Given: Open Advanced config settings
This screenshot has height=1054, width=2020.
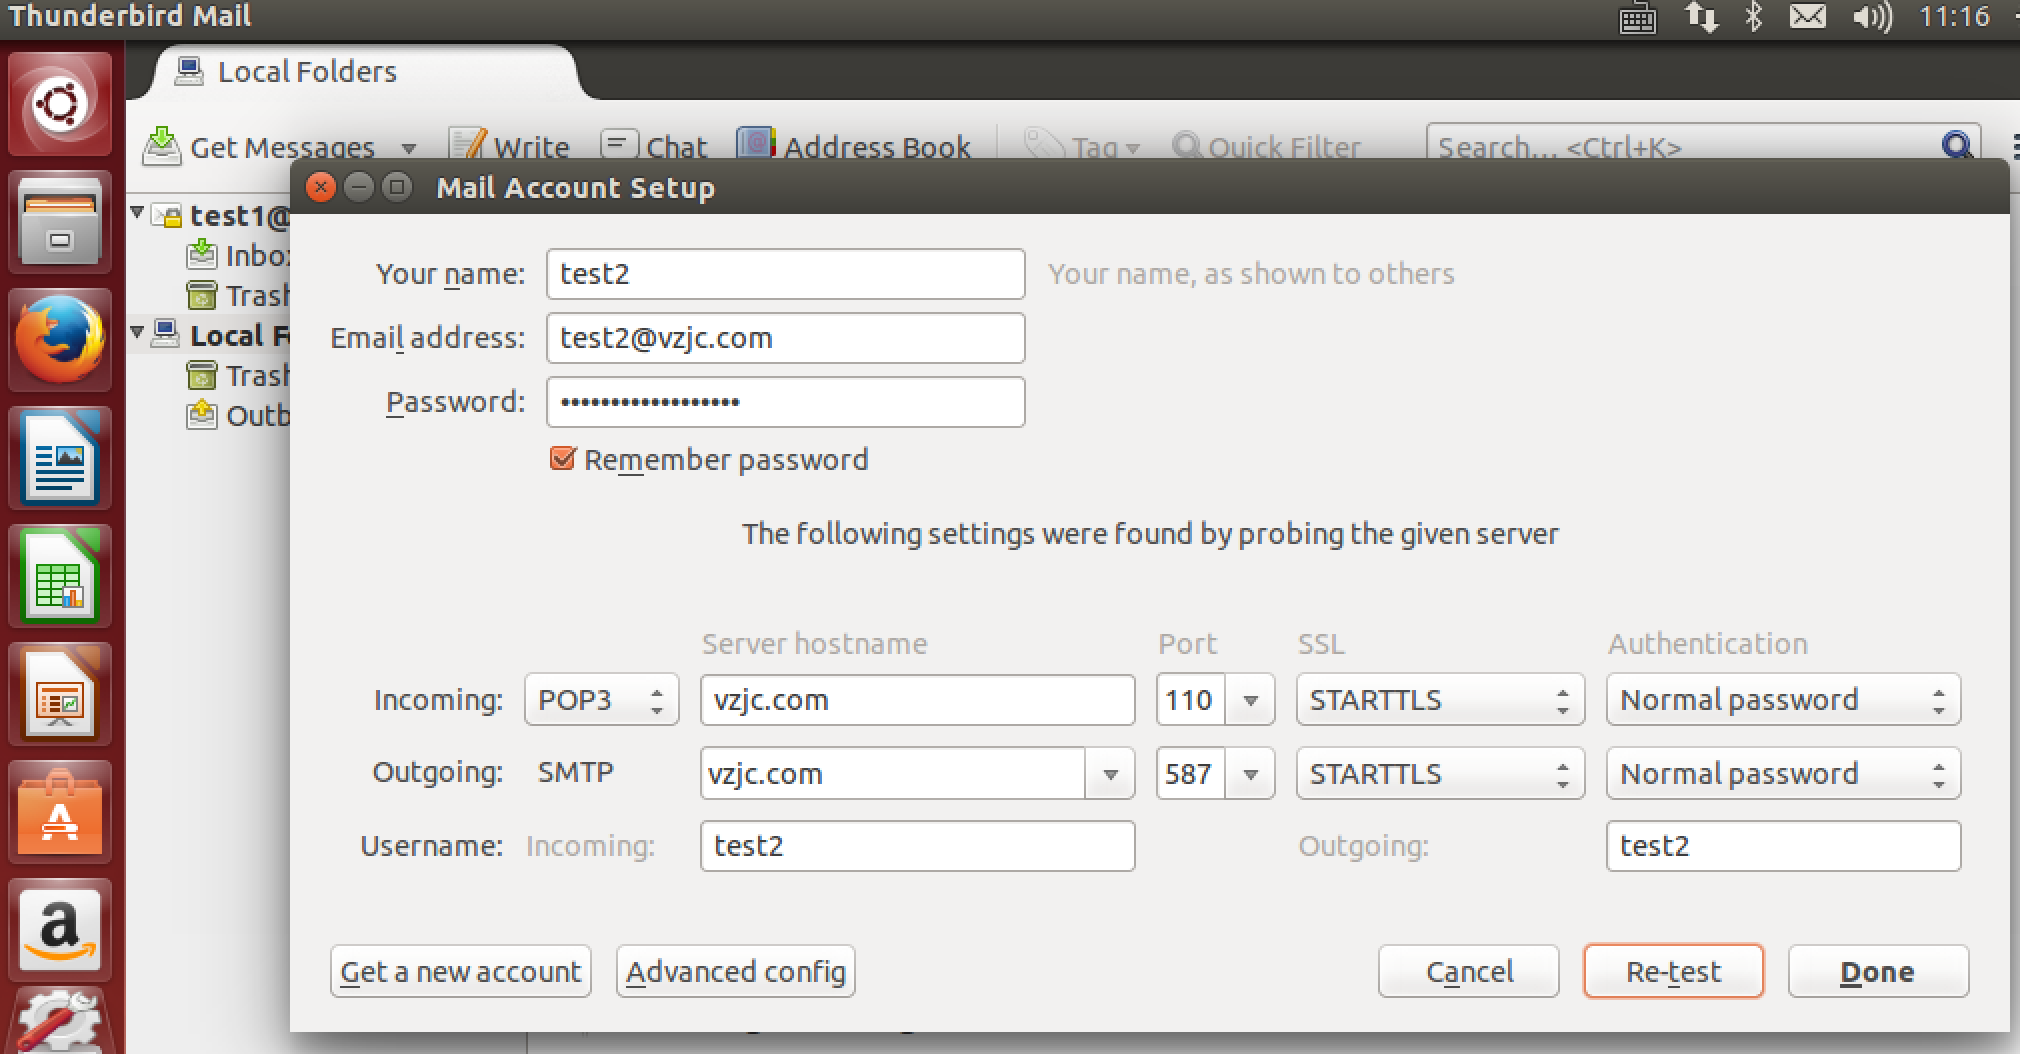Looking at the screenshot, I should [x=735, y=972].
